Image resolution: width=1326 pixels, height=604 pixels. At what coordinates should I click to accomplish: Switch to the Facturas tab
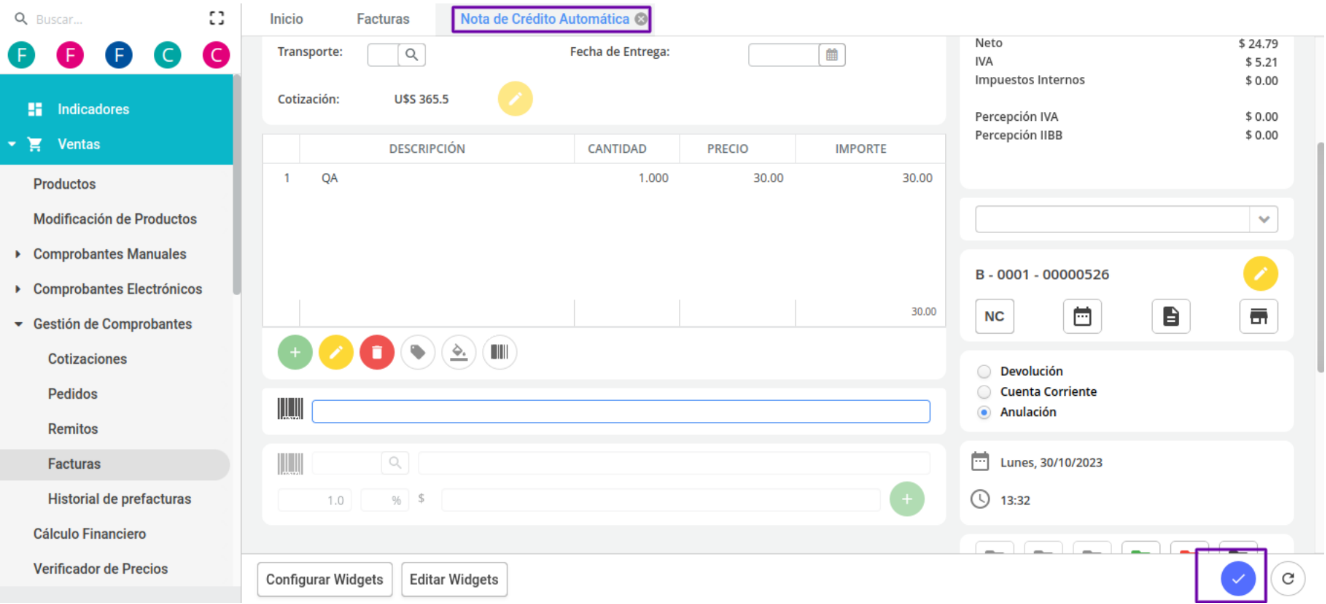pyautogui.click(x=383, y=19)
